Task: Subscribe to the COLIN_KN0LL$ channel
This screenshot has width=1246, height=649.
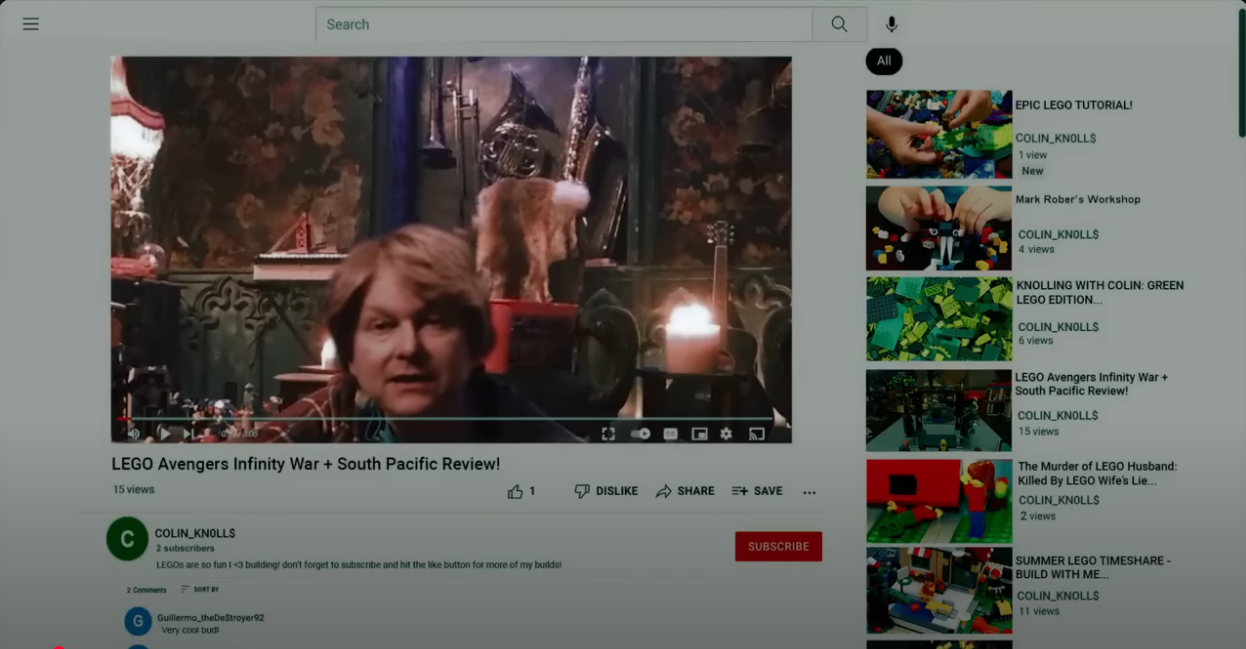Action: pyautogui.click(x=778, y=546)
